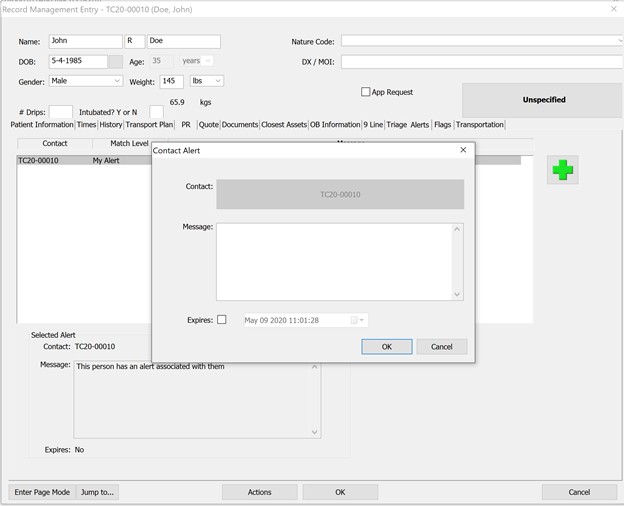Switch to the Triage tab
The width and height of the screenshot is (624, 506).
397,125
